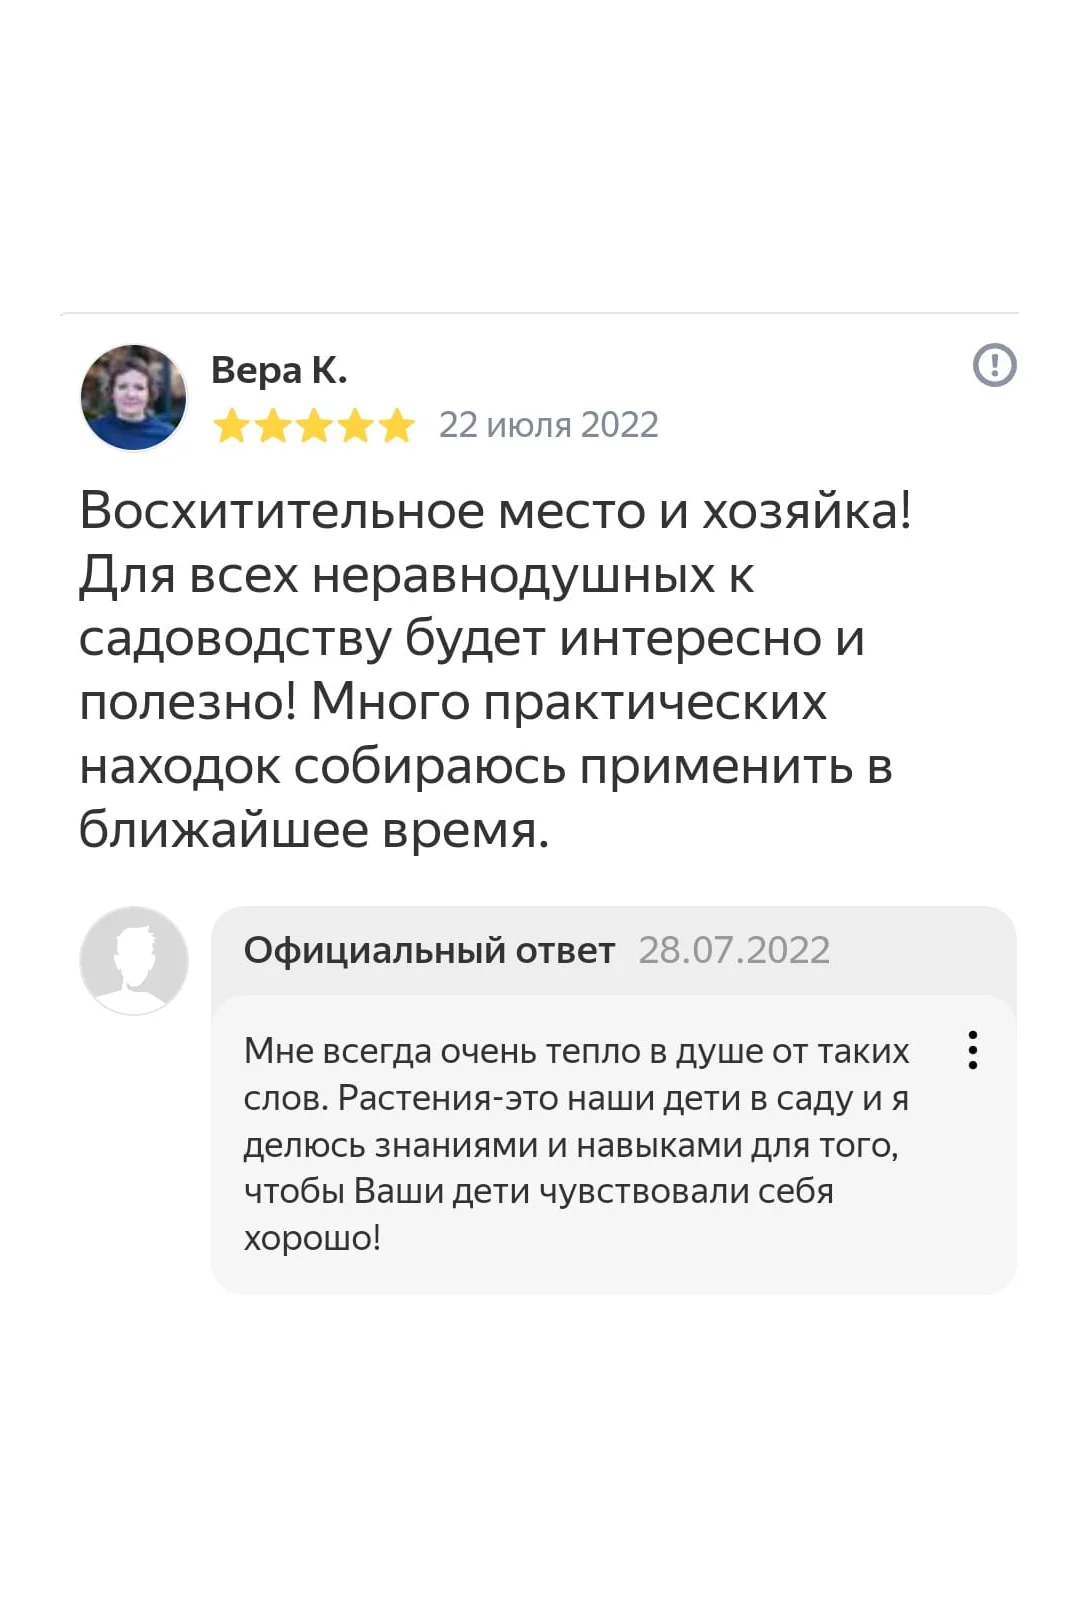
Task: Open the three-dot menu on official reply
Action: point(972,1050)
